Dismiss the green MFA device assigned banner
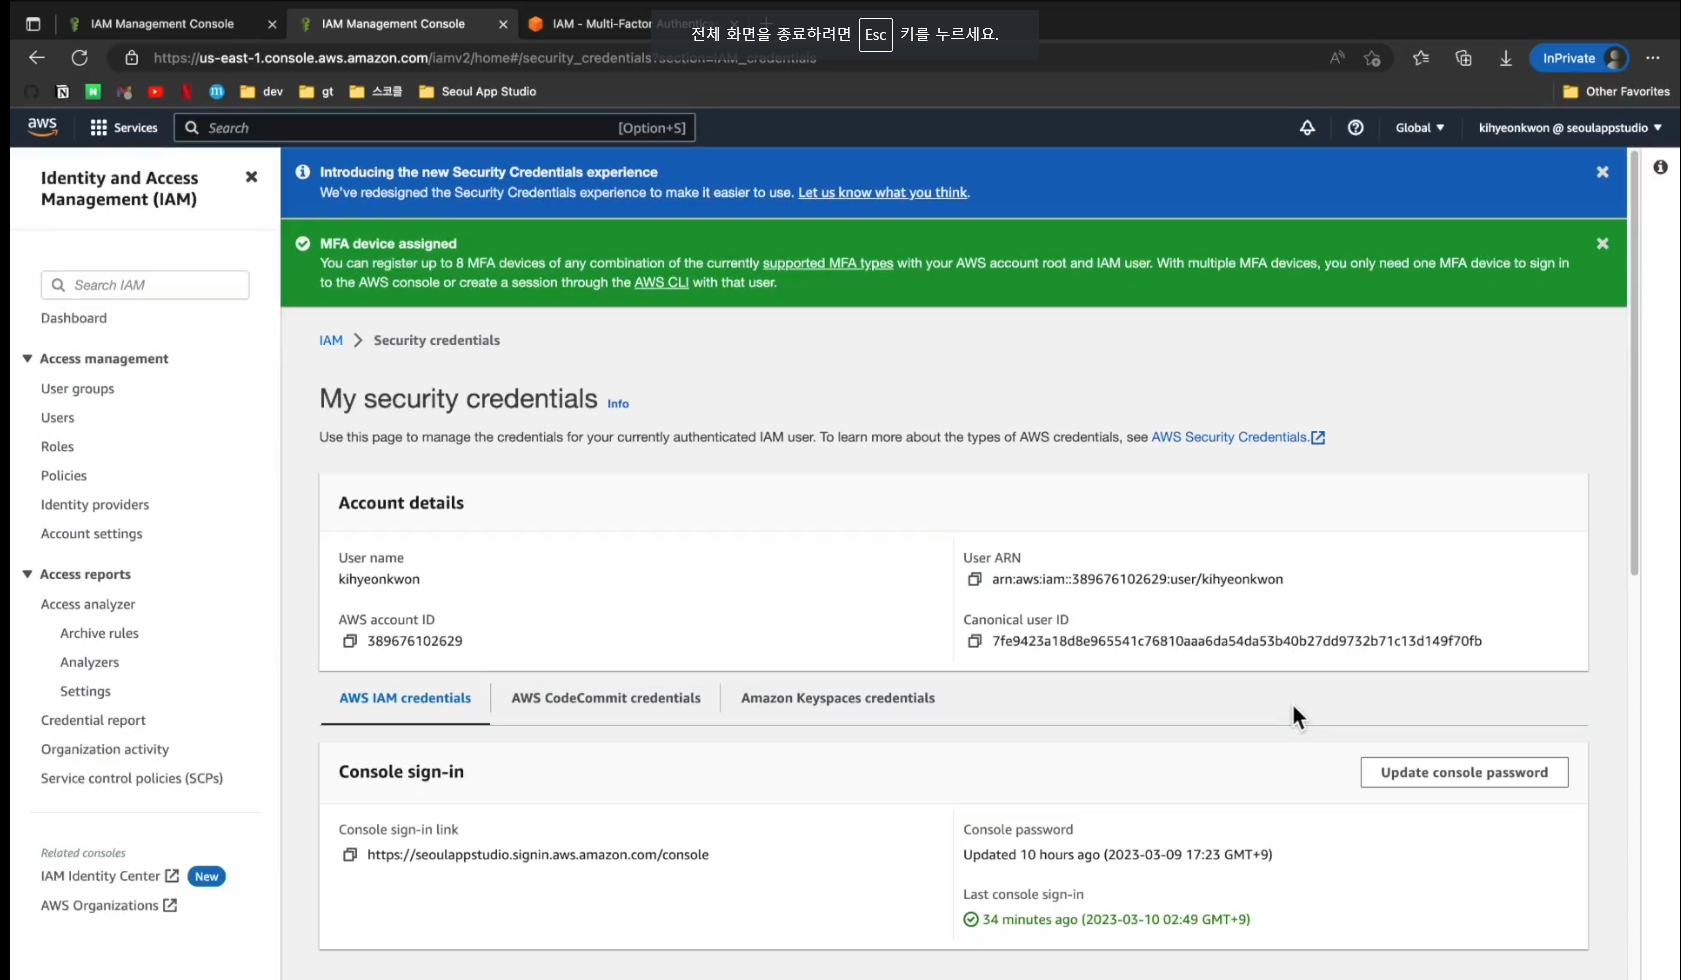Image resolution: width=1681 pixels, height=980 pixels. point(1602,244)
